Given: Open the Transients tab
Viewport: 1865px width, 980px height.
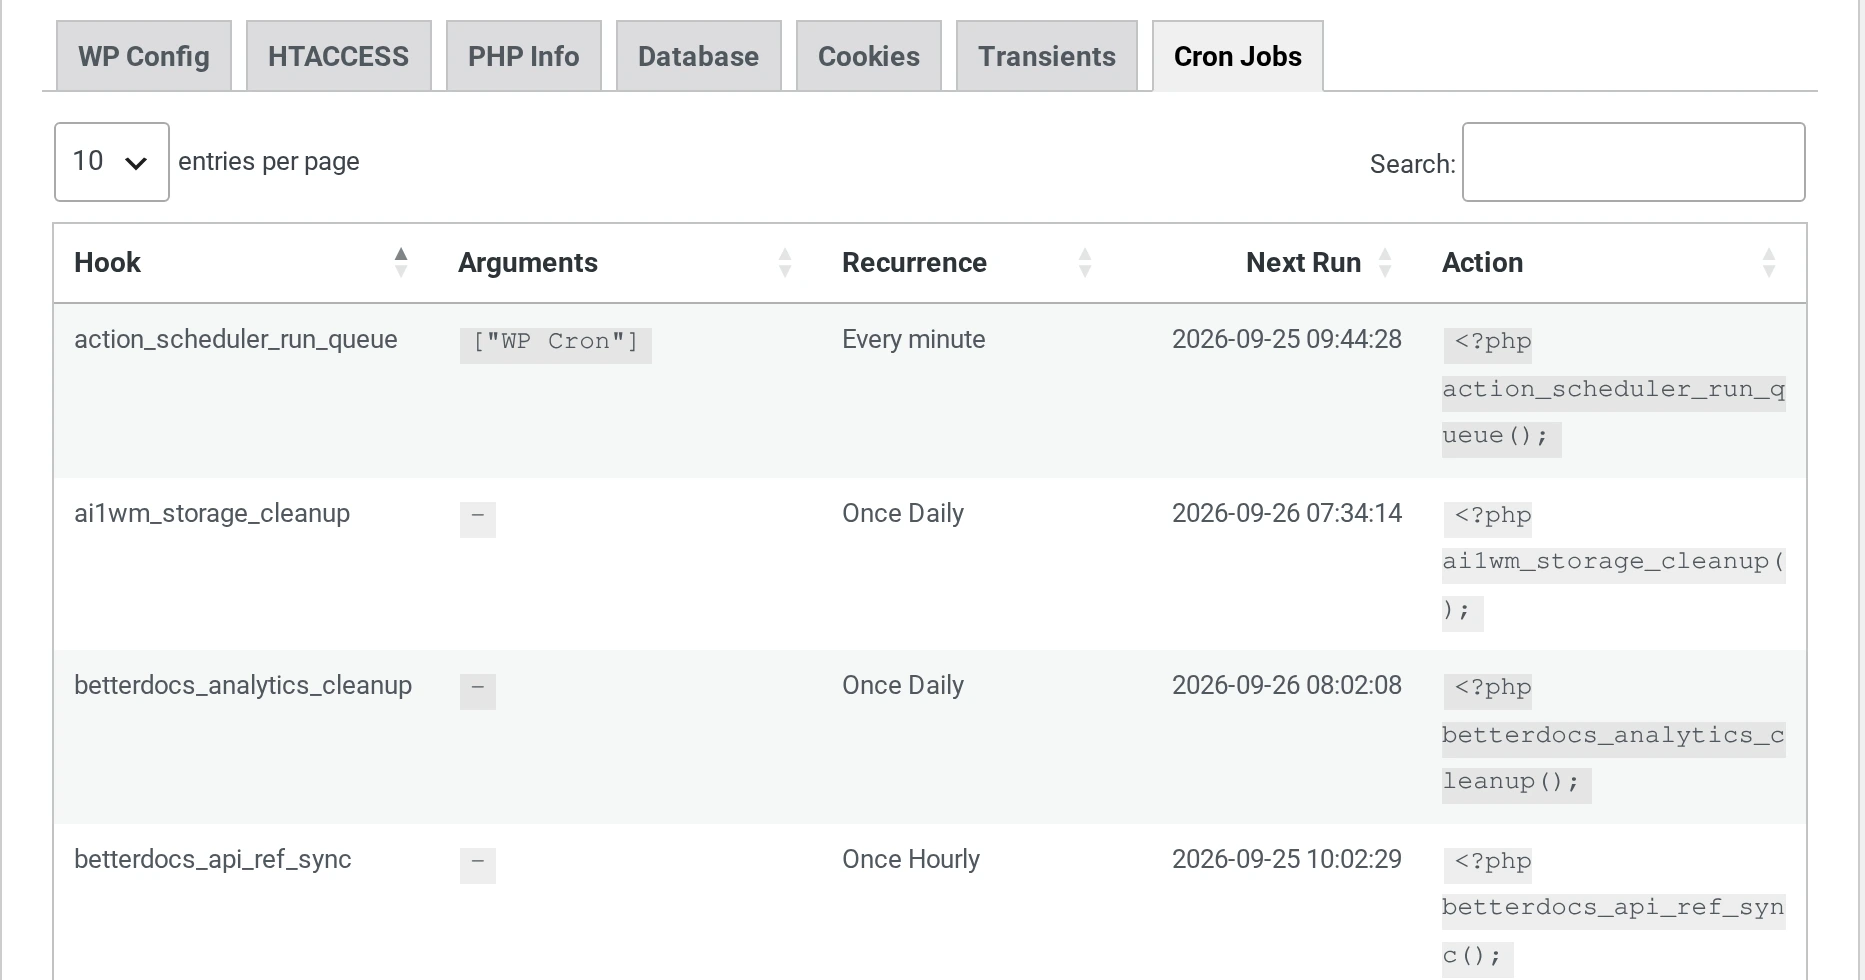Looking at the screenshot, I should [1046, 56].
